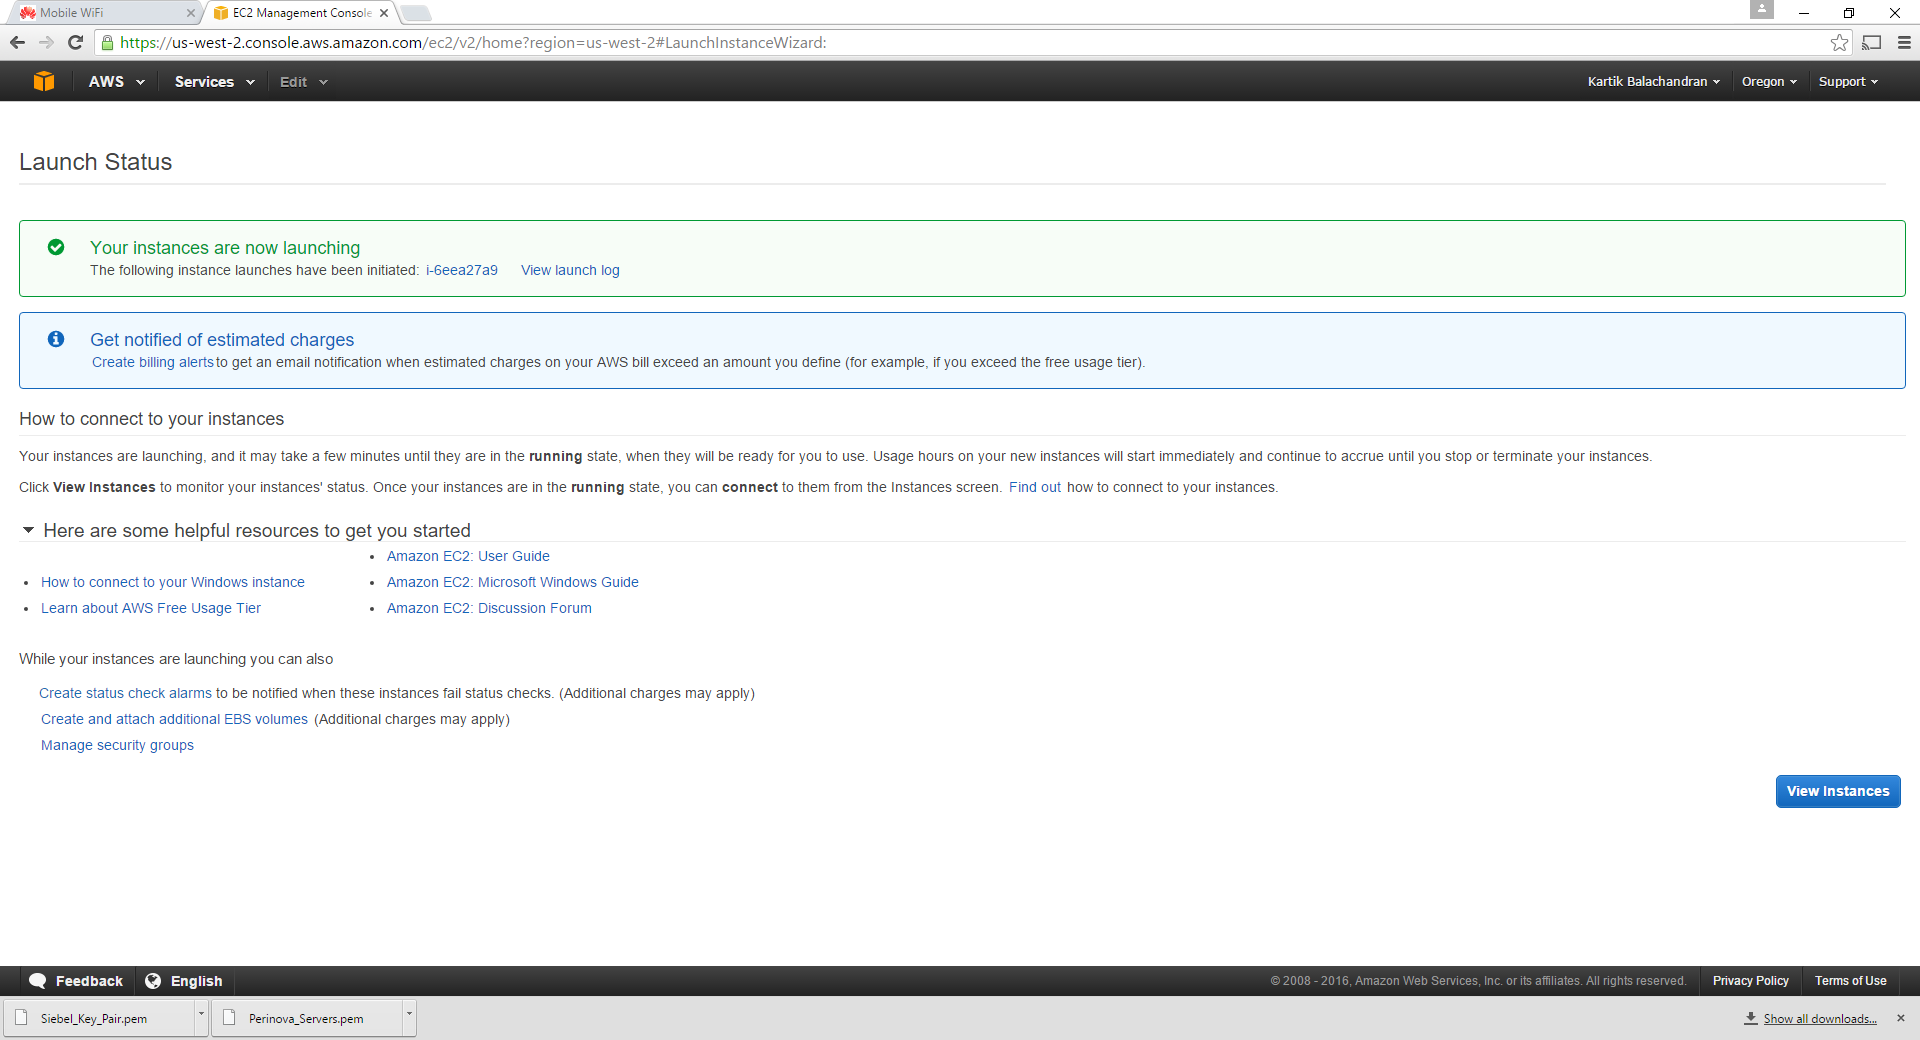The height and width of the screenshot is (1040, 1920).
Task: Open options arrow for Perinova_Servers.pem
Action: tap(409, 1016)
